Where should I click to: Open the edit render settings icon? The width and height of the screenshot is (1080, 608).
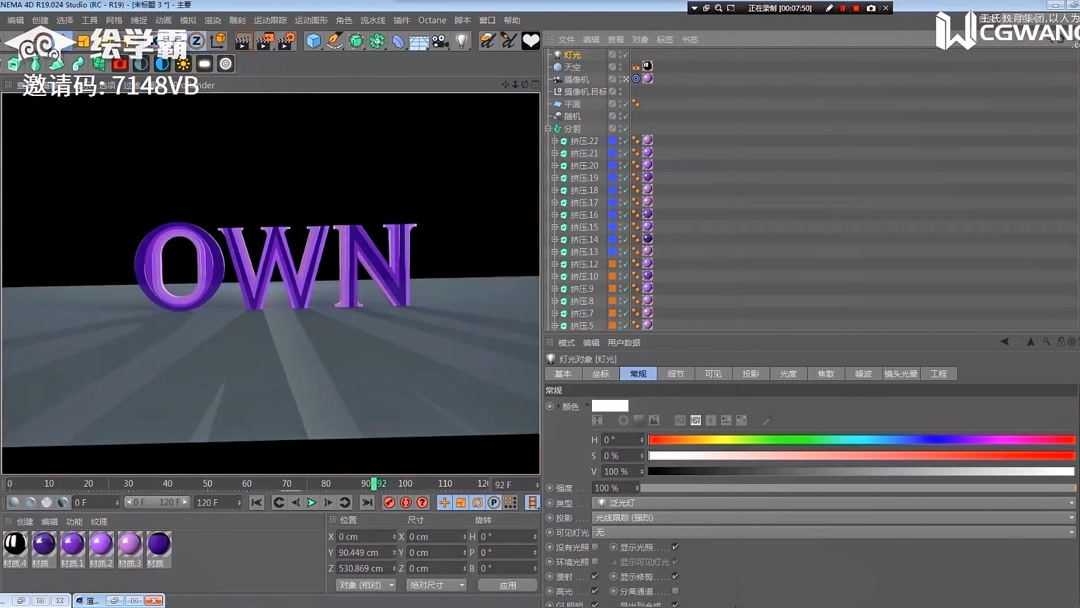click(x=283, y=40)
